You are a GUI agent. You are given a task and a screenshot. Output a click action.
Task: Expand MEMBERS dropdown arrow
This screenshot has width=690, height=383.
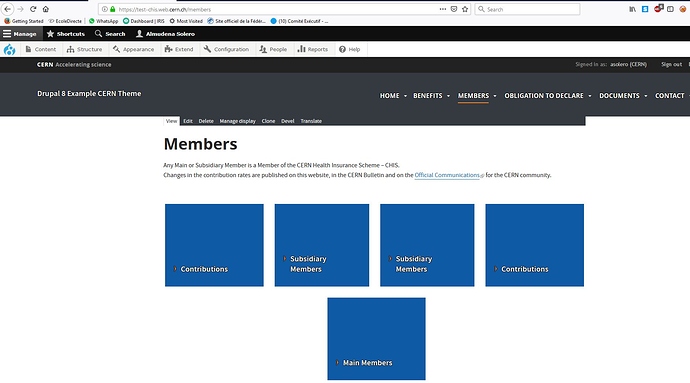point(495,96)
